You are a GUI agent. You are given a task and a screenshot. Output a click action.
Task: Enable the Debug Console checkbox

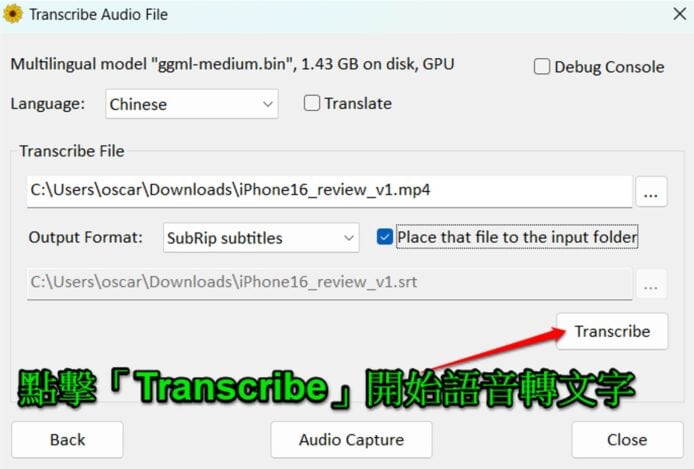pyautogui.click(x=542, y=67)
